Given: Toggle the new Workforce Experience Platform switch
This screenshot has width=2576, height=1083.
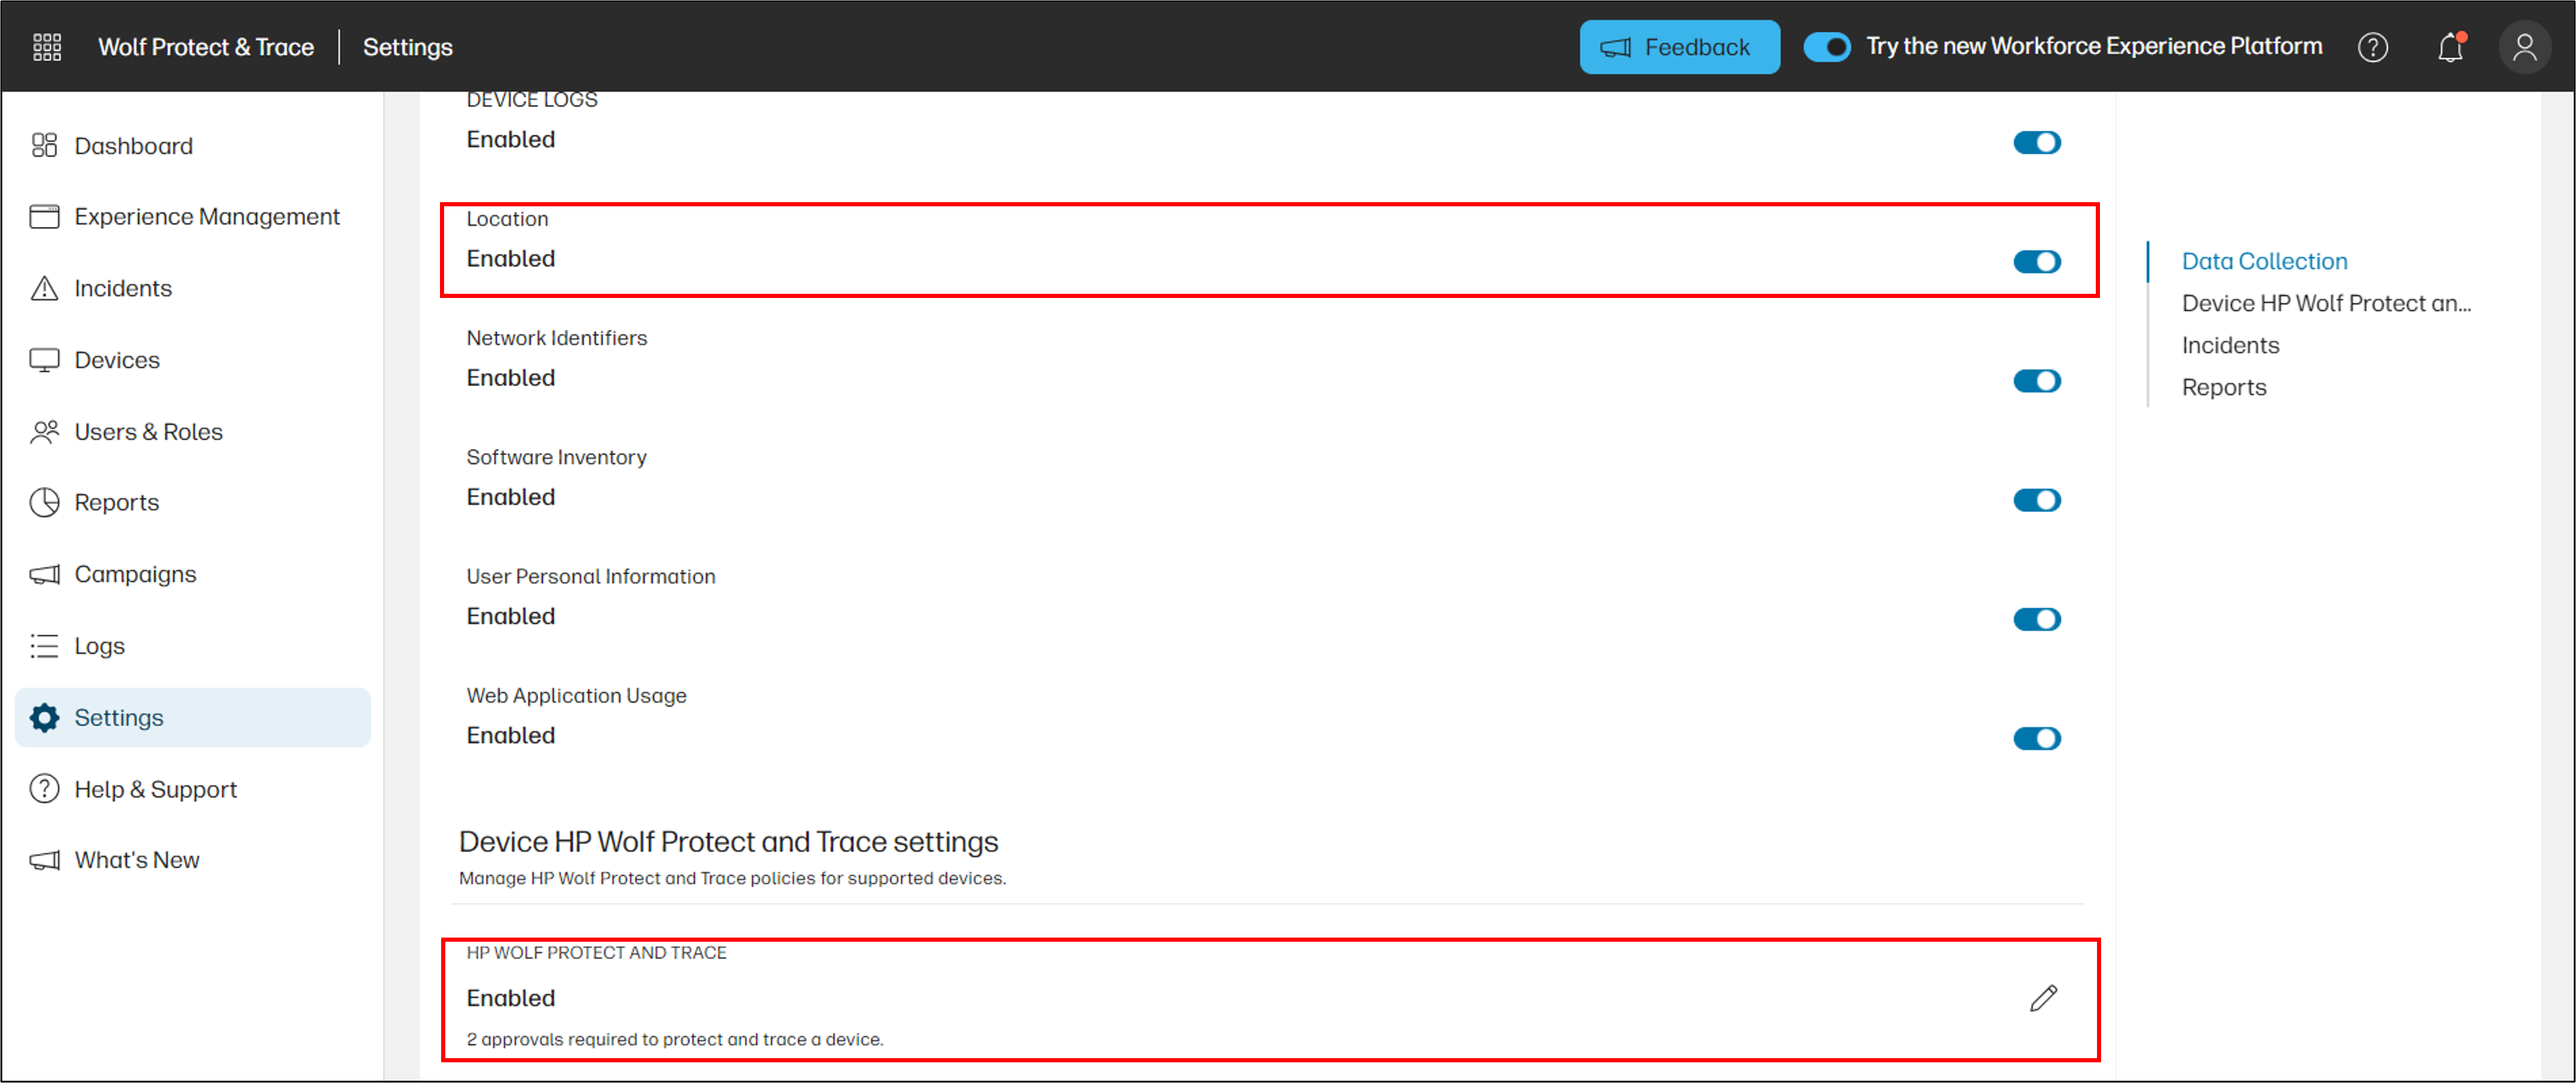Looking at the screenshot, I should point(1826,47).
